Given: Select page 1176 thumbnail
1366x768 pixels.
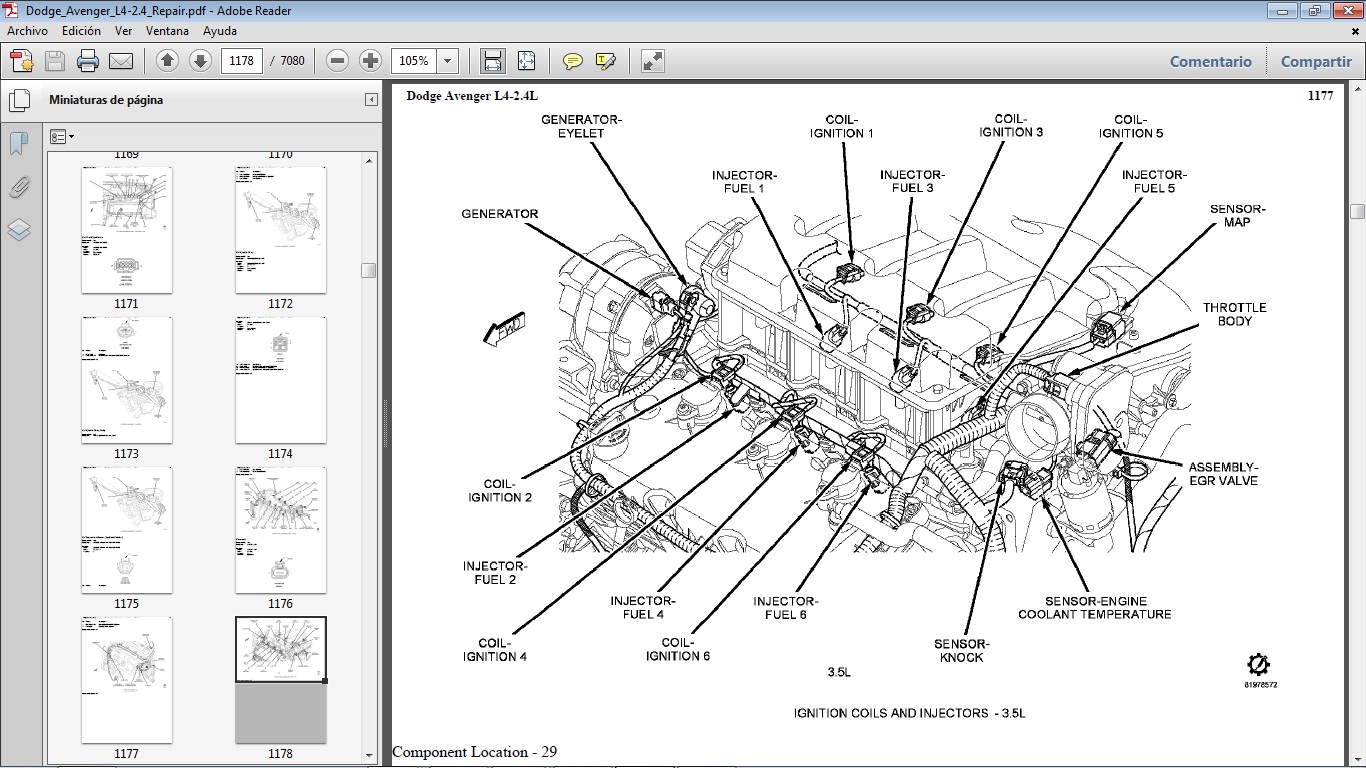Looking at the screenshot, I should [x=280, y=530].
